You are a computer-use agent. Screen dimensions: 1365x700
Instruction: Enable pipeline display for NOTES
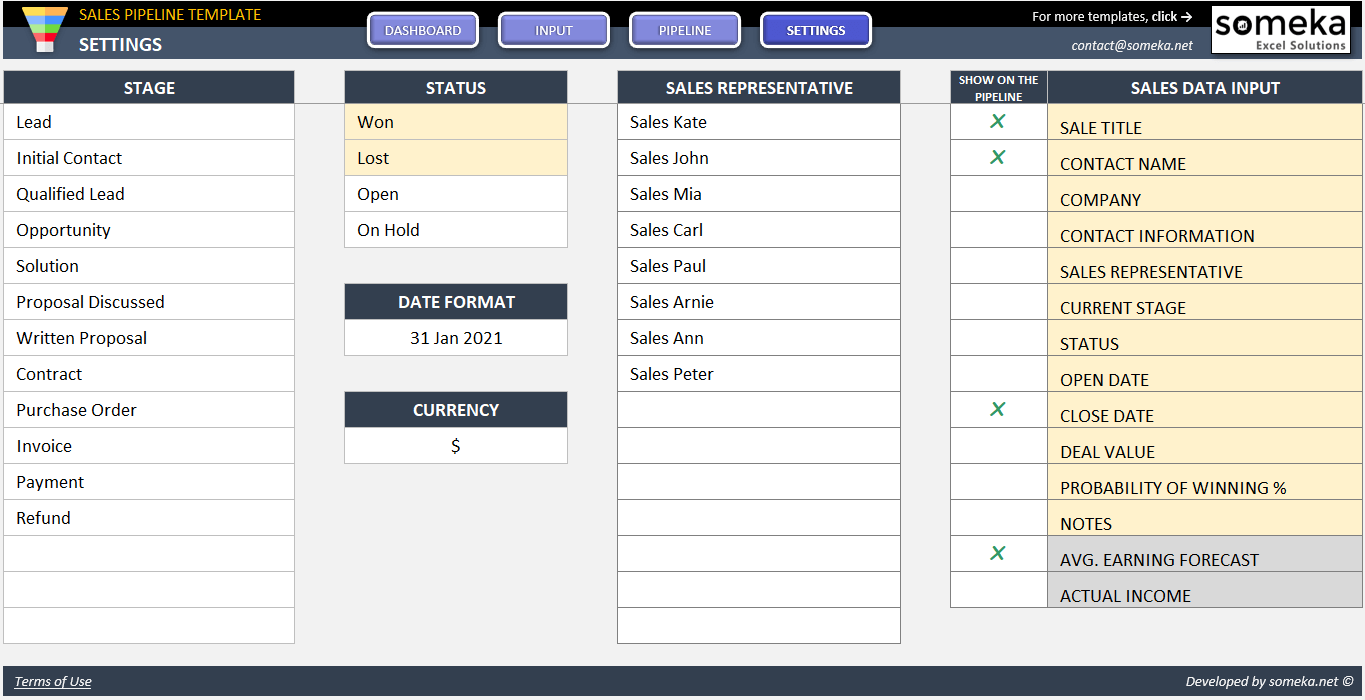998,518
